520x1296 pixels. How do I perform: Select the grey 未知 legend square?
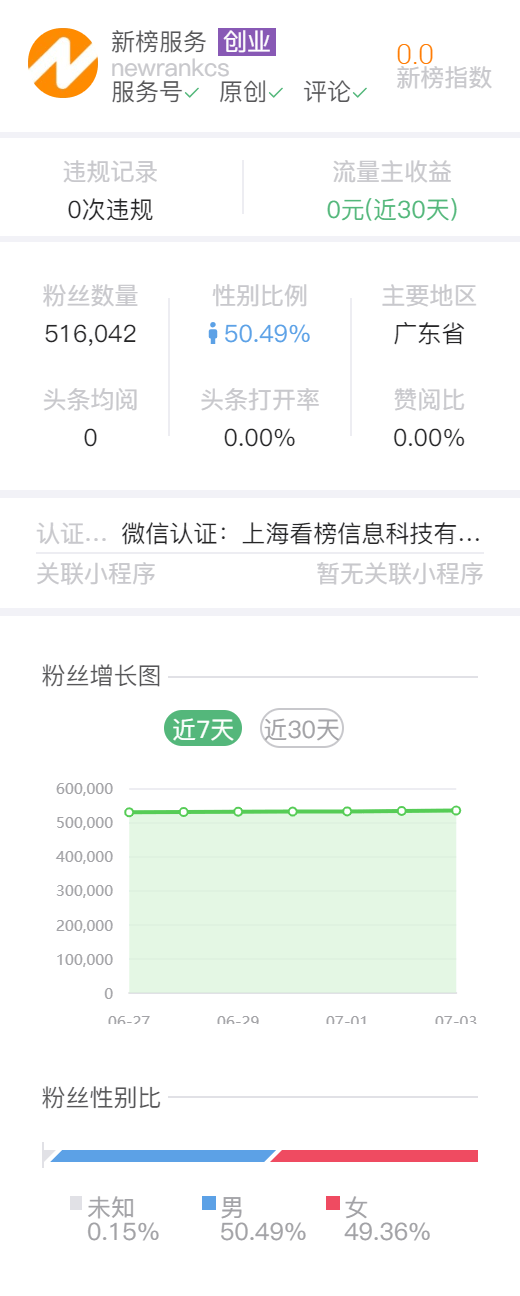click(76, 1202)
